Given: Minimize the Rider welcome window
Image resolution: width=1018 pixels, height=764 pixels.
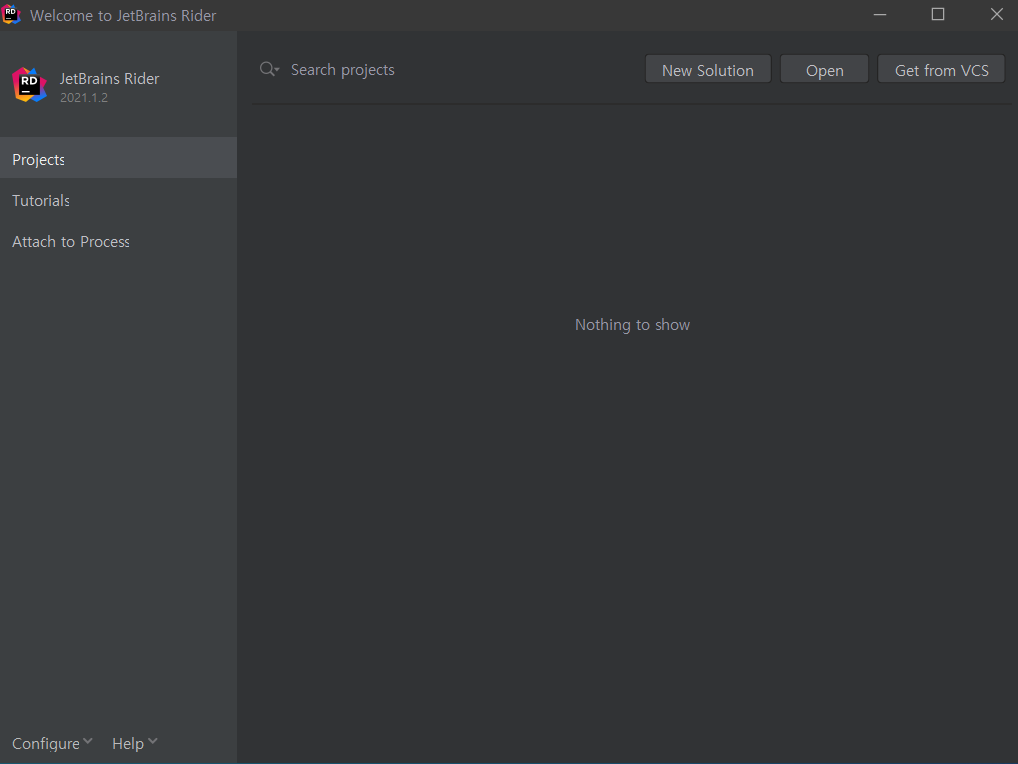Looking at the screenshot, I should pyautogui.click(x=880, y=14).
